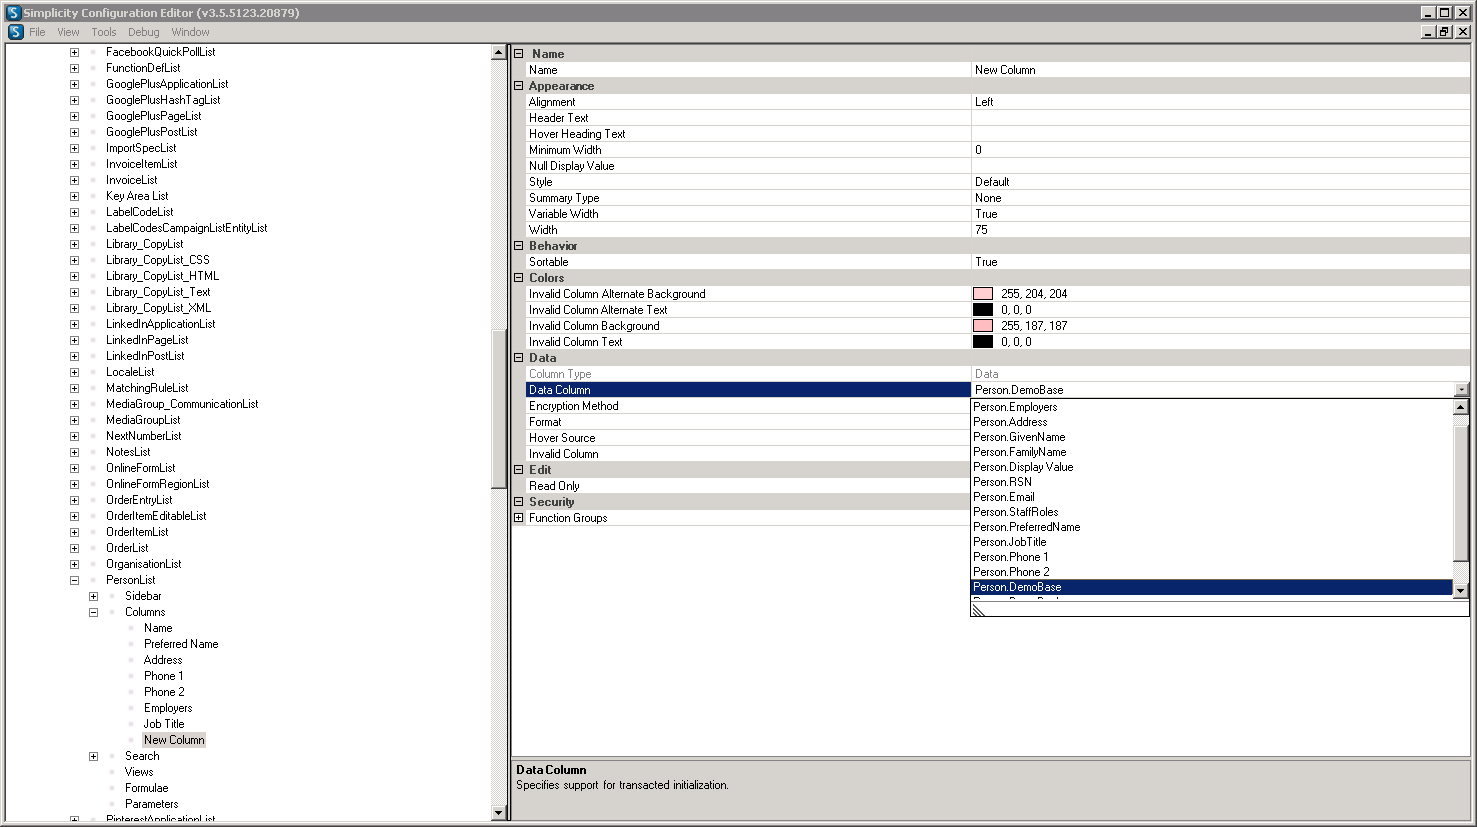Screen dimensions: 1477x827
Task: Expand the Search node under PersonList
Action: click(x=93, y=756)
